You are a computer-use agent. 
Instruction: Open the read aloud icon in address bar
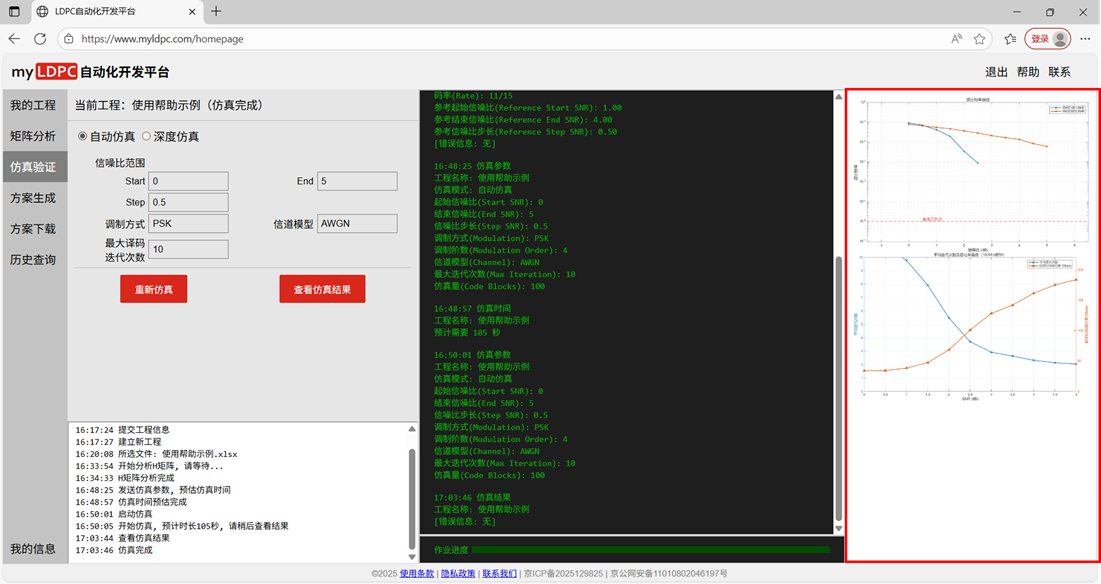point(956,39)
